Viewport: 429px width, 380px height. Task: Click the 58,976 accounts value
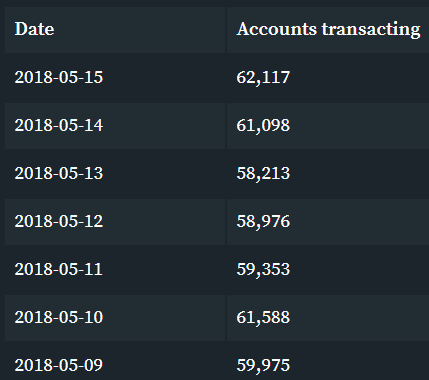point(263,221)
